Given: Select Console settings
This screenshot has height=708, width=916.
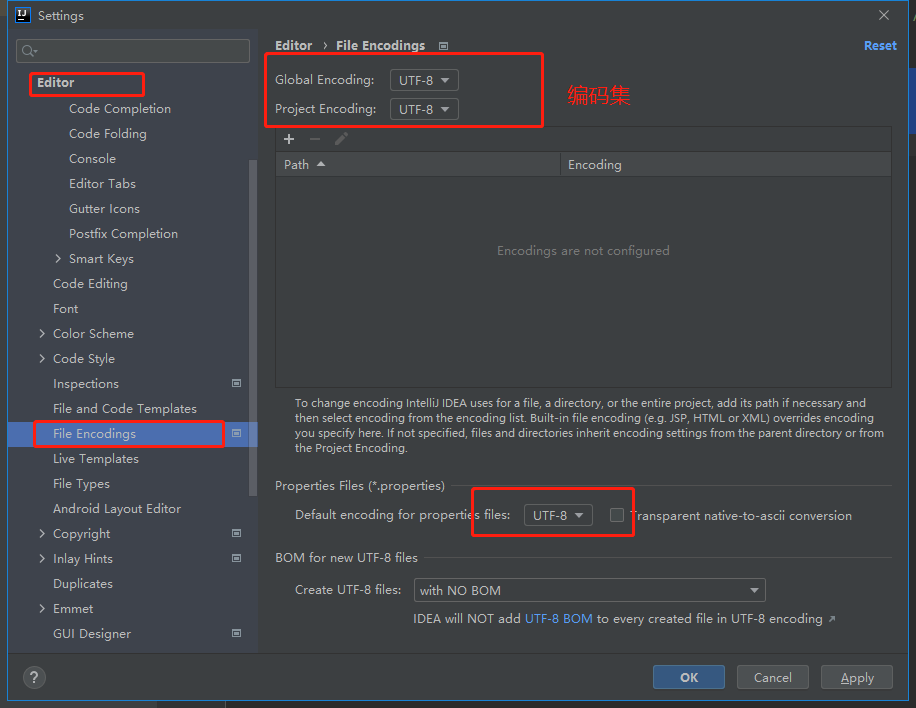Looking at the screenshot, I should (92, 159).
